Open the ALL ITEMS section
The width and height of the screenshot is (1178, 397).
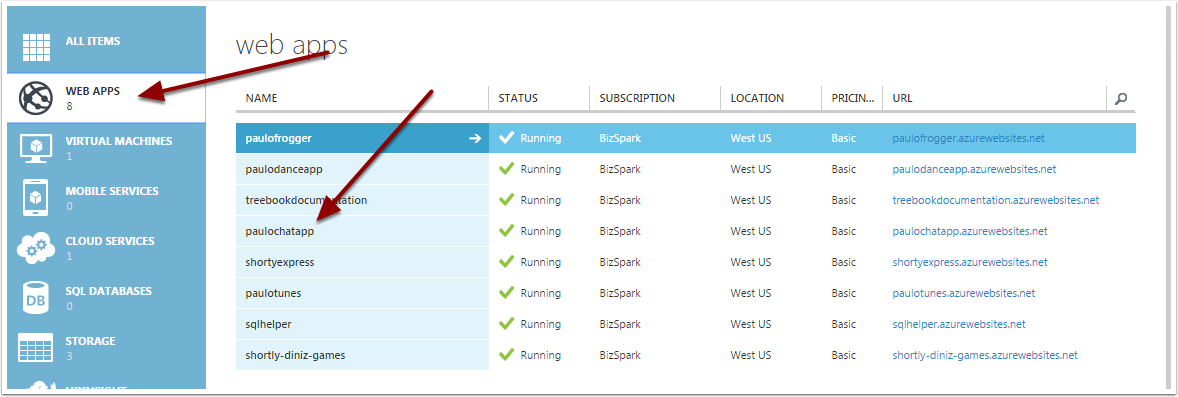pos(92,41)
